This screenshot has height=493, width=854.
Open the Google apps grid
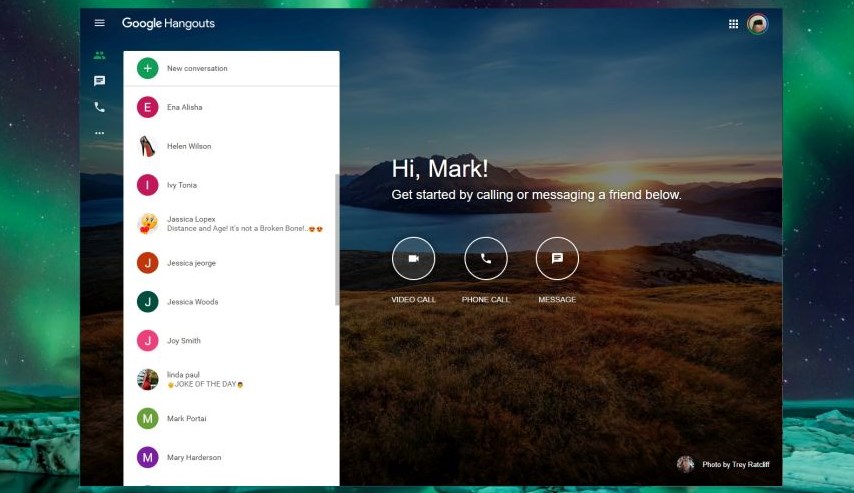(x=733, y=24)
